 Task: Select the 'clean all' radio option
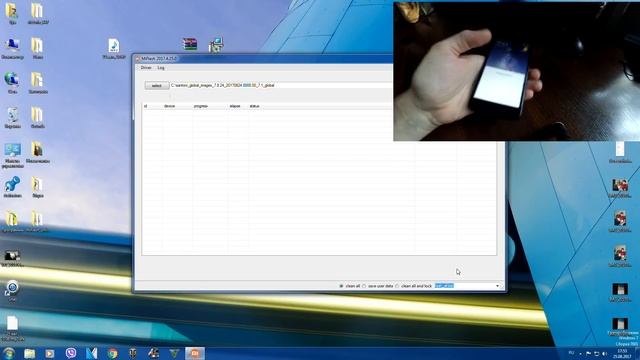click(342, 286)
